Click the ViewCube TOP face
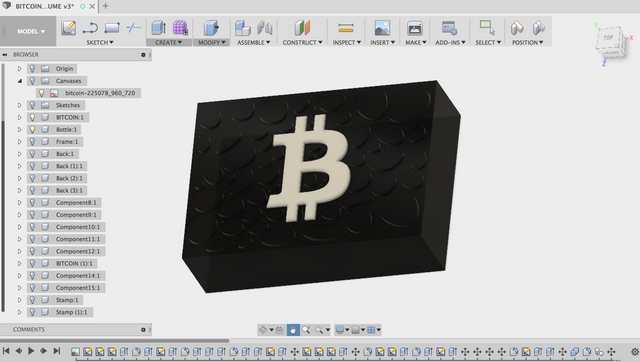The width and height of the screenshot is (640, 362). pyautogui.click(x=609, y=38)
